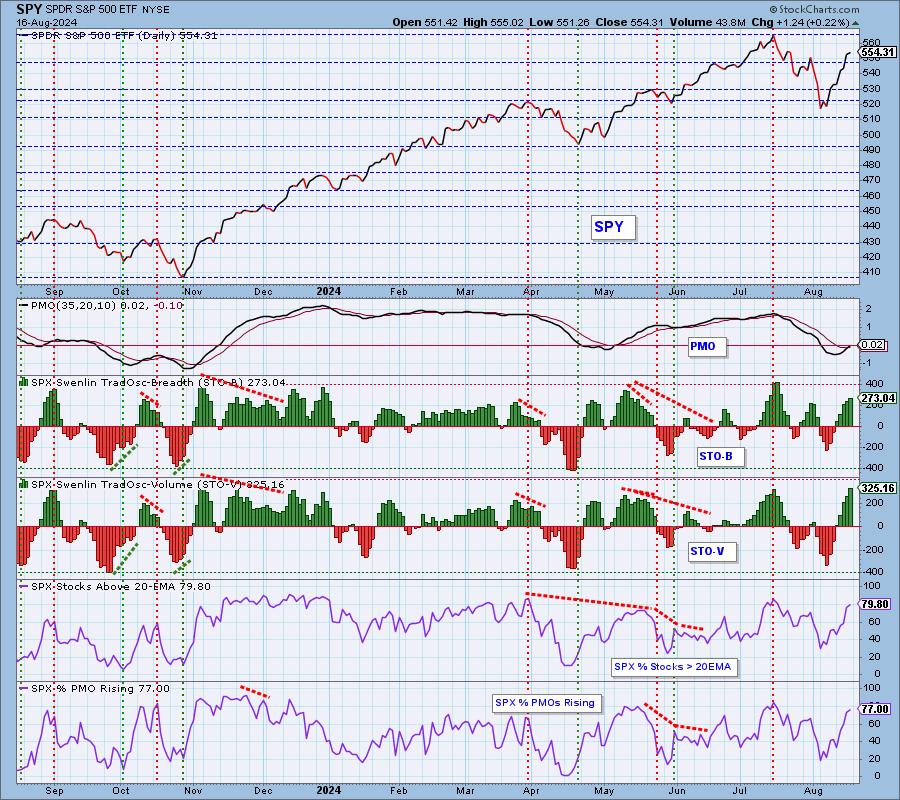Click the histogram legend icon before STO-V title
Viewport: 900px width, 800px height.
click(24, 484)
